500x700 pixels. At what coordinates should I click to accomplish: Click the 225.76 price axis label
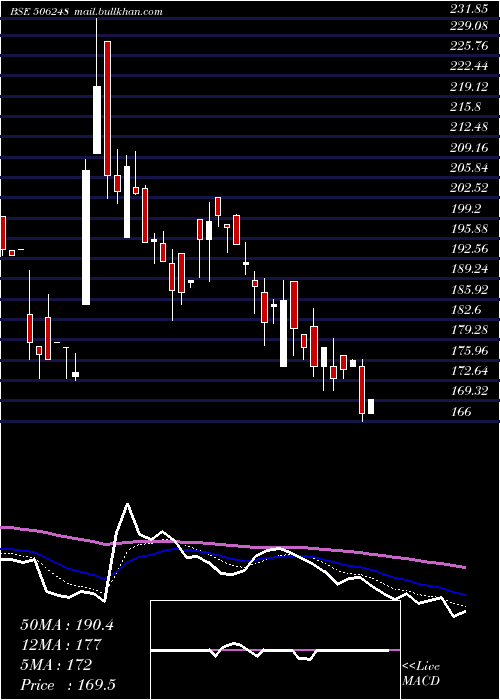click(x=469, y=46)
